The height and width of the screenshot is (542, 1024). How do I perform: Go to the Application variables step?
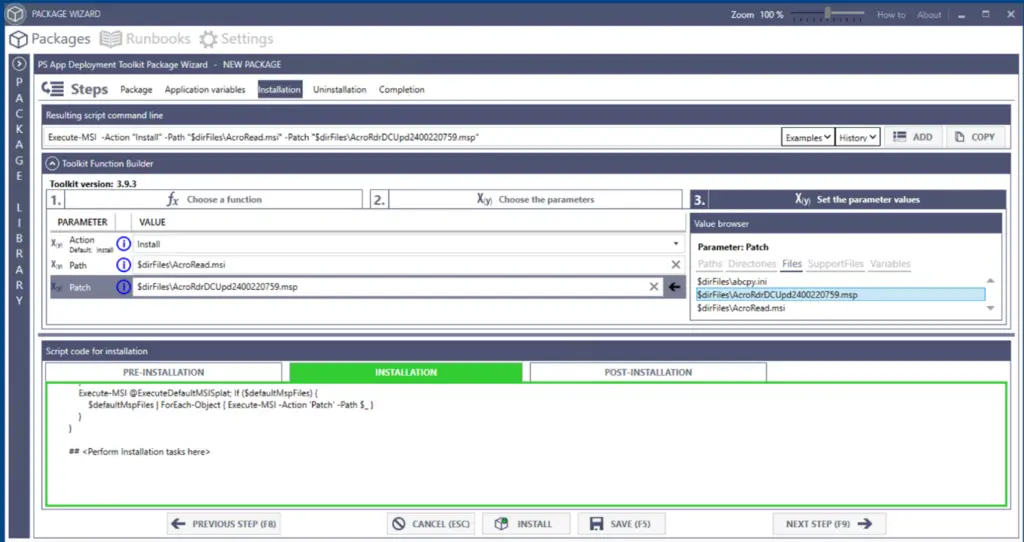pyautogui.click(x=205, y=89)
